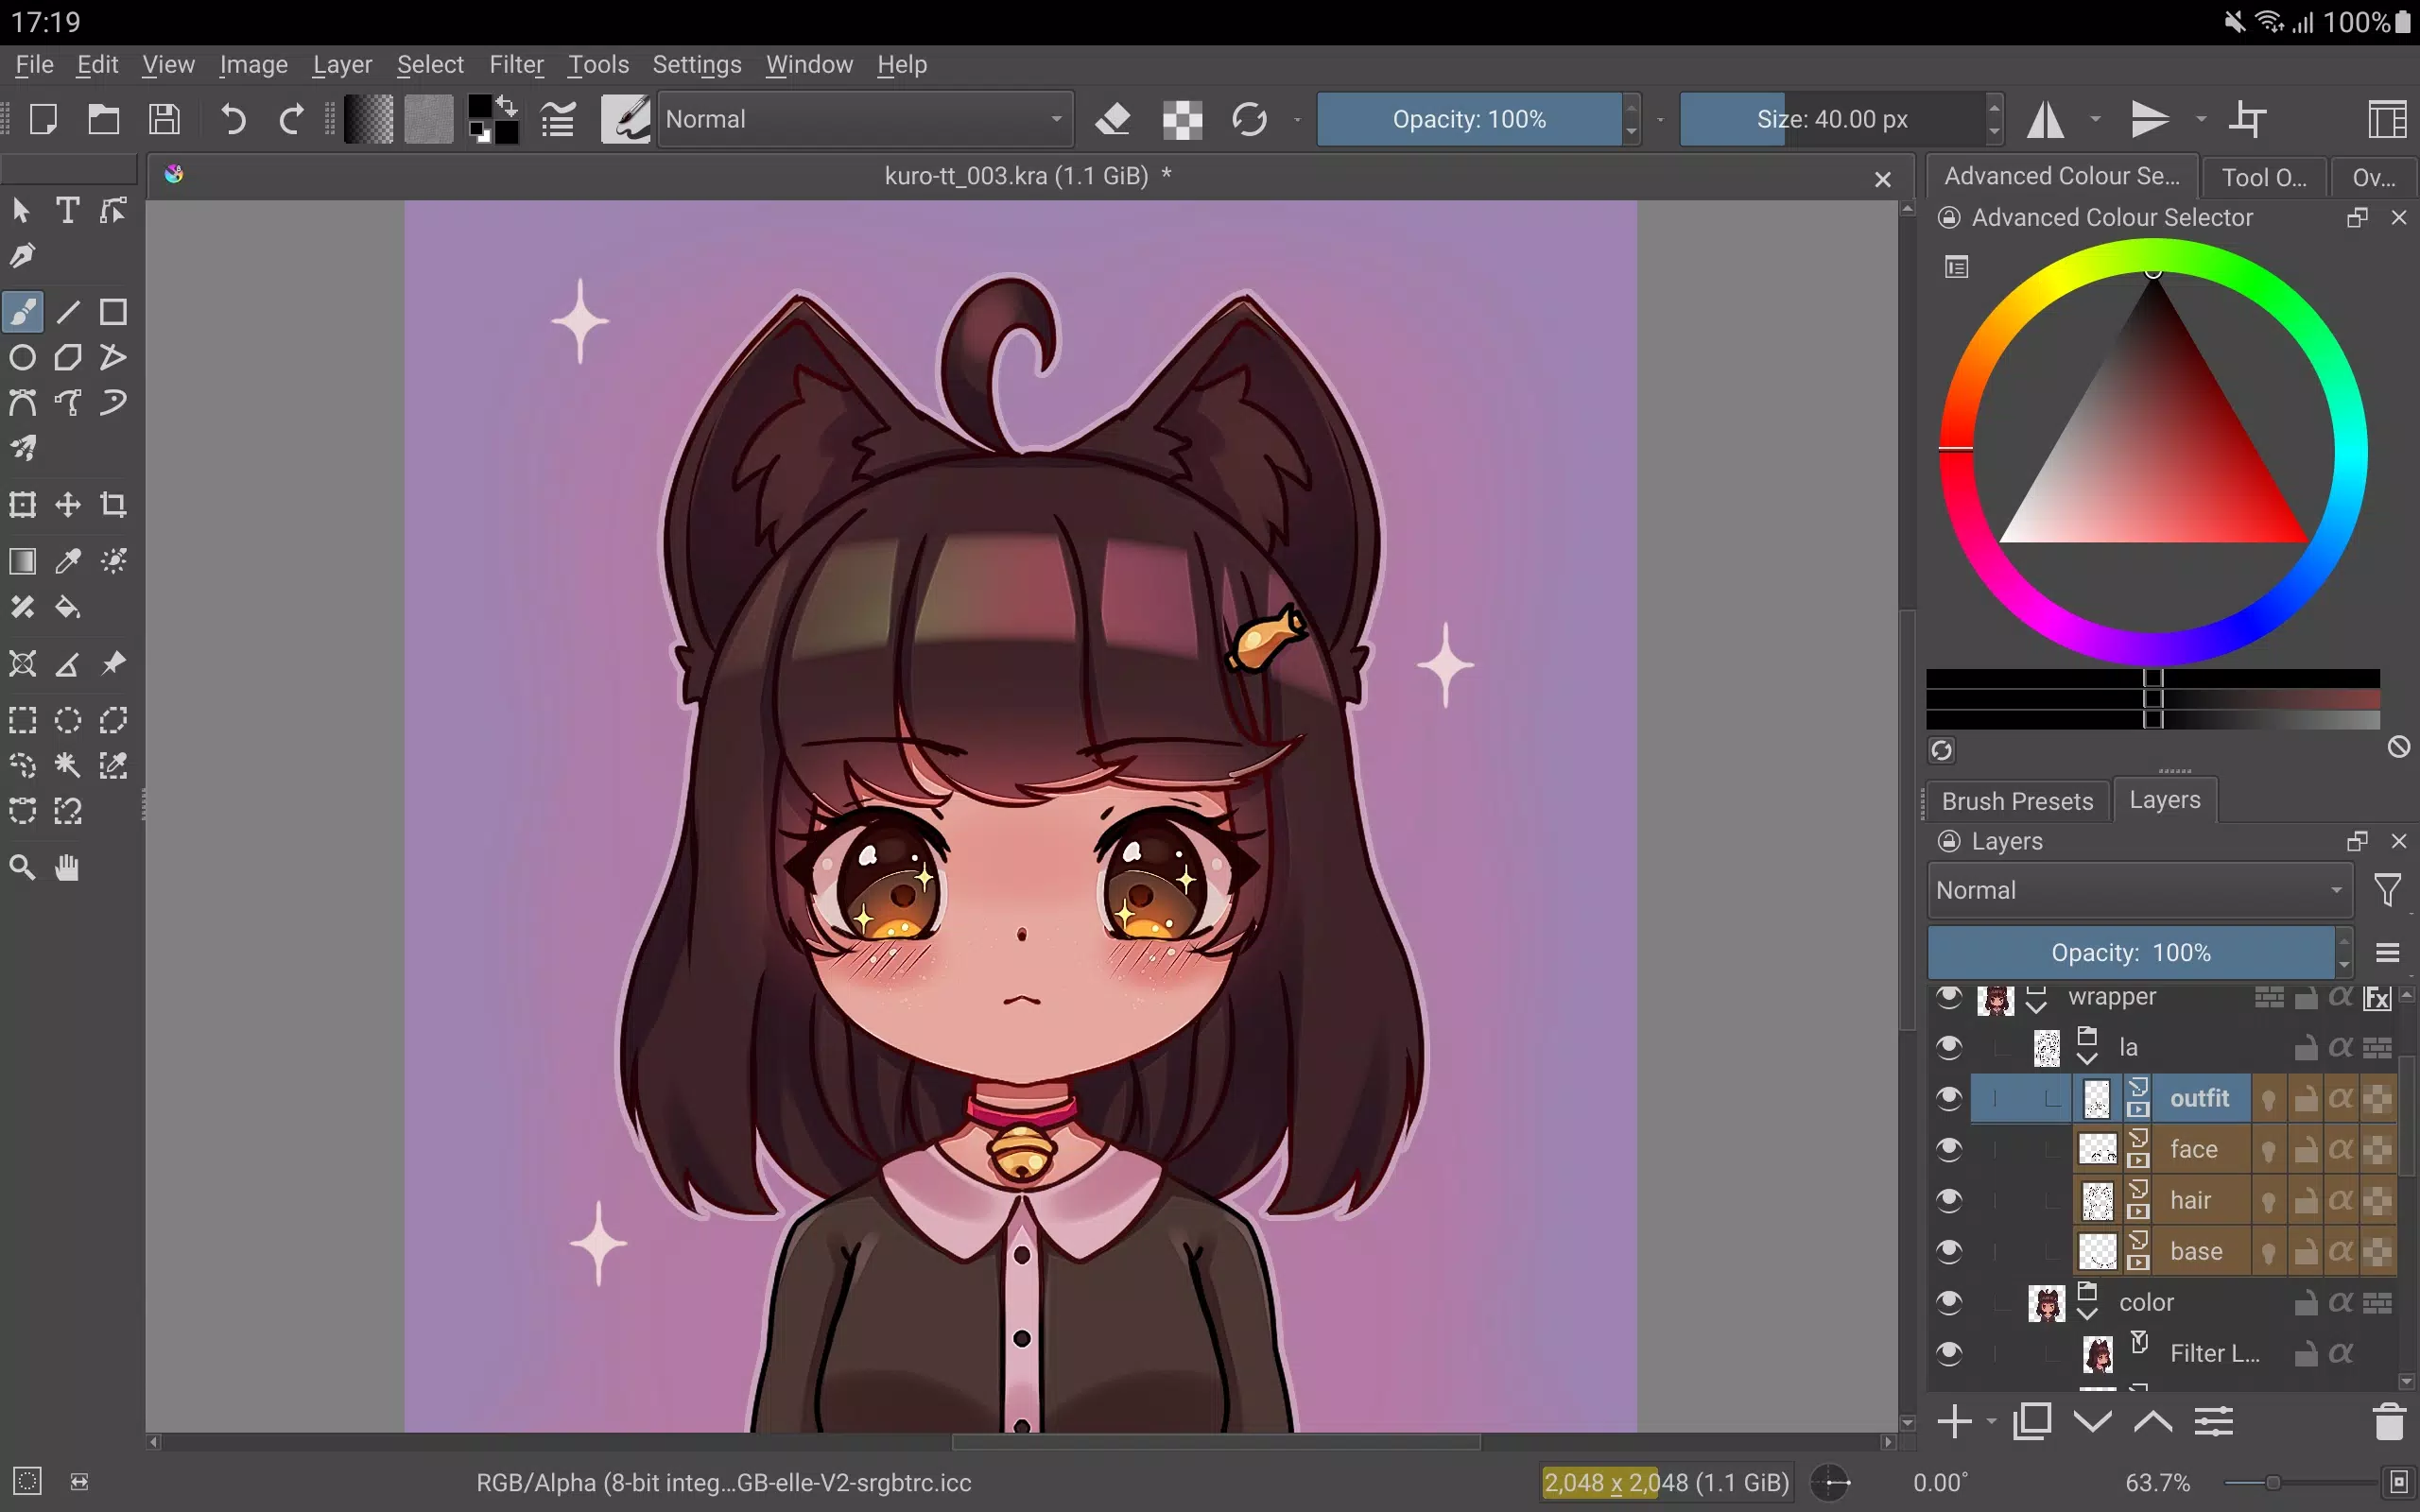Select the Rectangular Selection tool
This screenshot has width=2420, height=1512.
(x=22, y=718)
